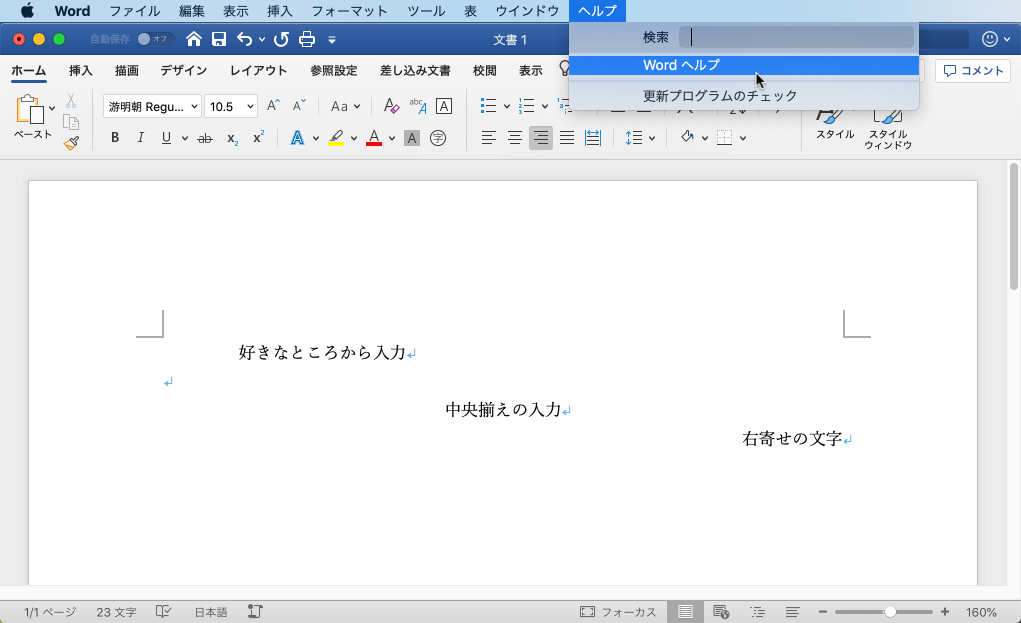1021x623 pixels.
Task: Apply subscript formatting
Action: (232, 138)
